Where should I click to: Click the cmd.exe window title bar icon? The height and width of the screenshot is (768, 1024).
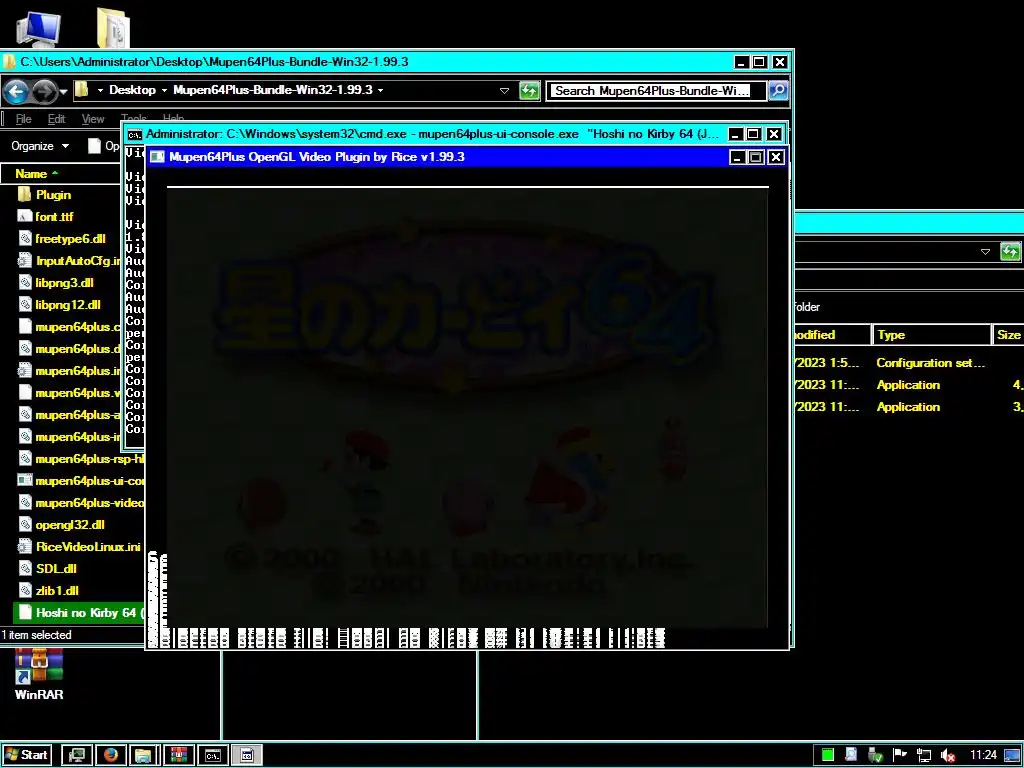pyautogui.click(x=135, y=135)
